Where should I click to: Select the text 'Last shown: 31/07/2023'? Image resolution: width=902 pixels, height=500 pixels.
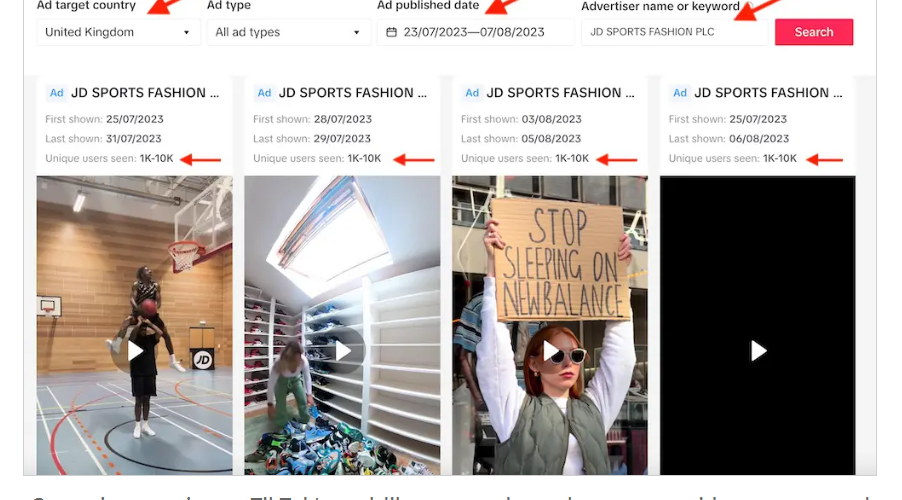[x=104, y=139]
